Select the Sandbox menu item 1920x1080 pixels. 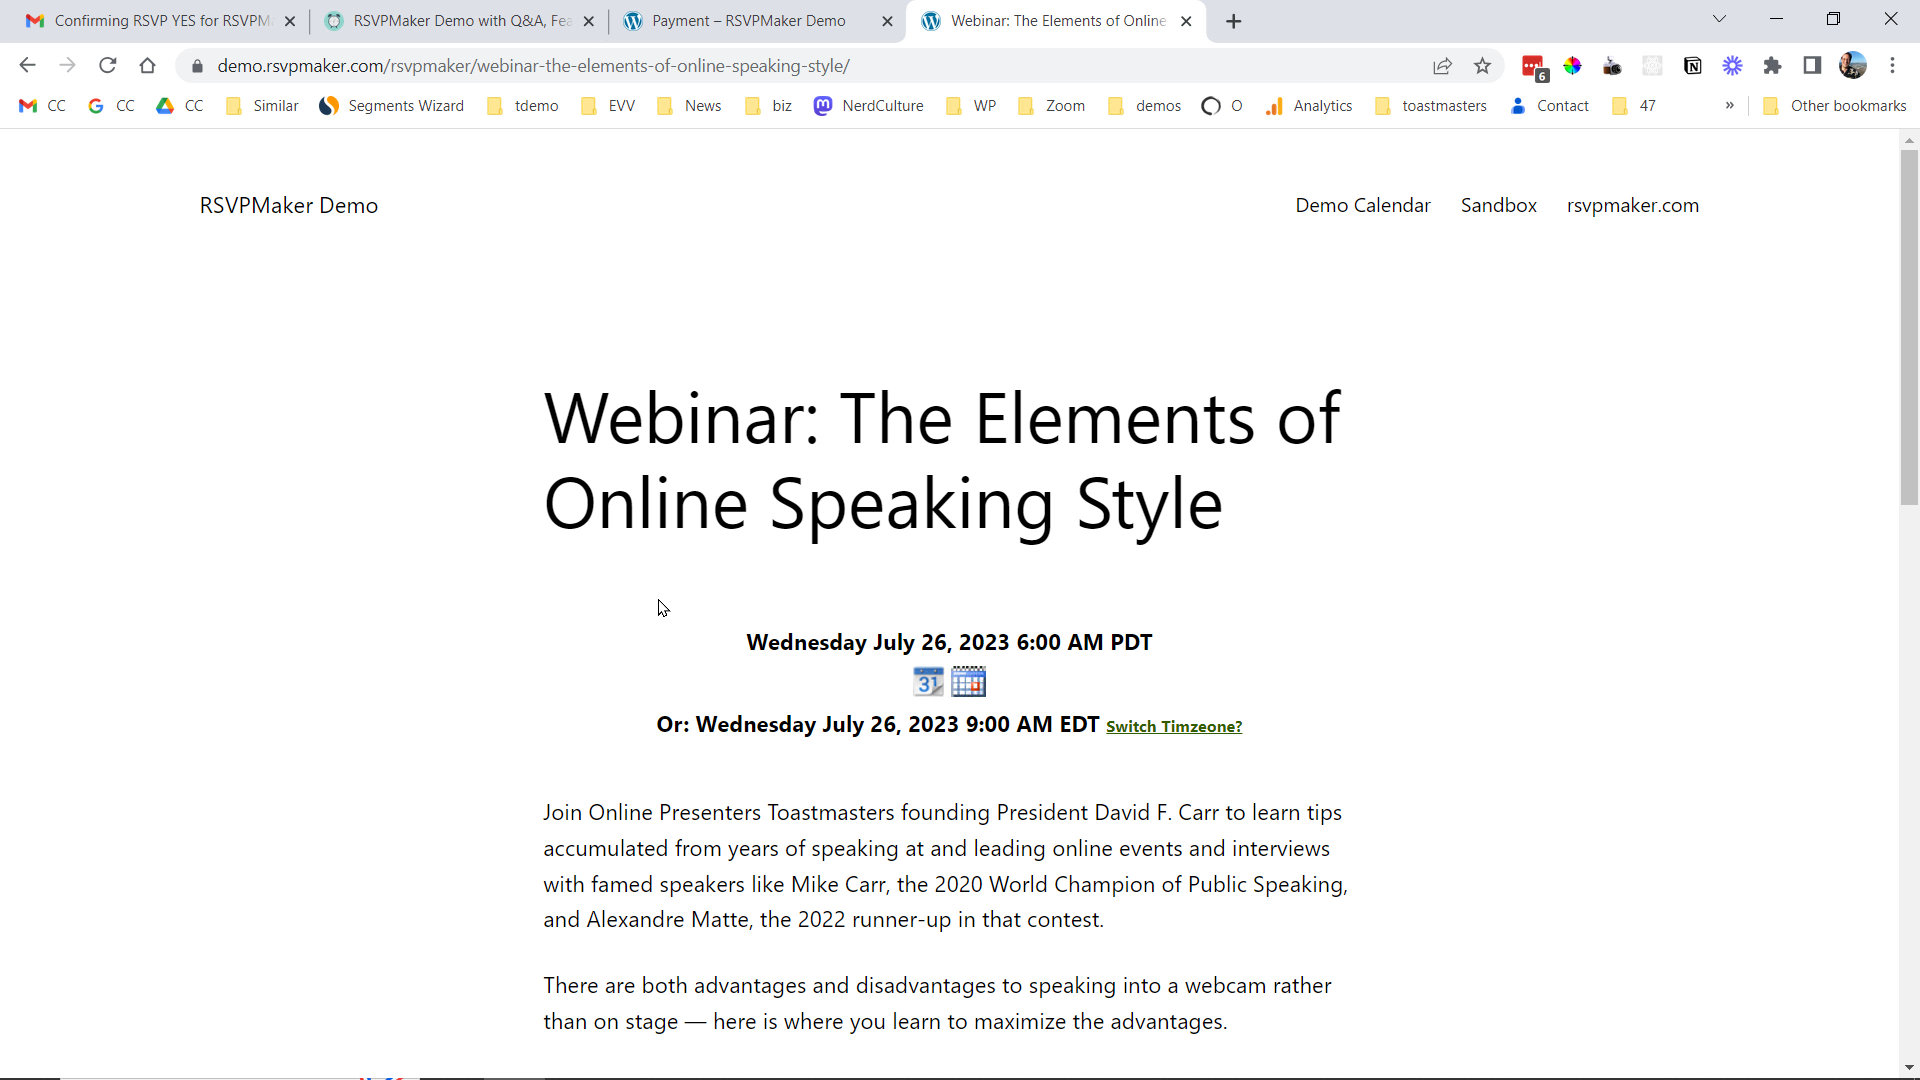[1498, 204]
